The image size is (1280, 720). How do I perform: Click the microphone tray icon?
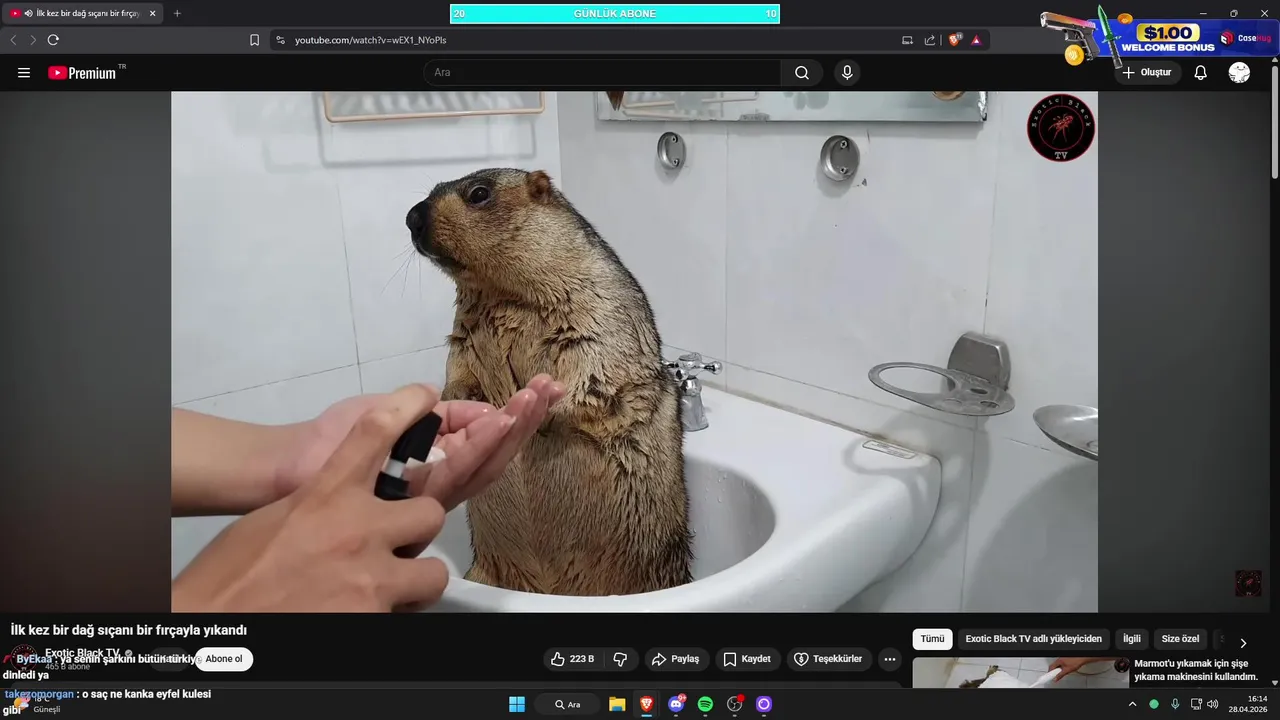click(x=1175, y=704)
